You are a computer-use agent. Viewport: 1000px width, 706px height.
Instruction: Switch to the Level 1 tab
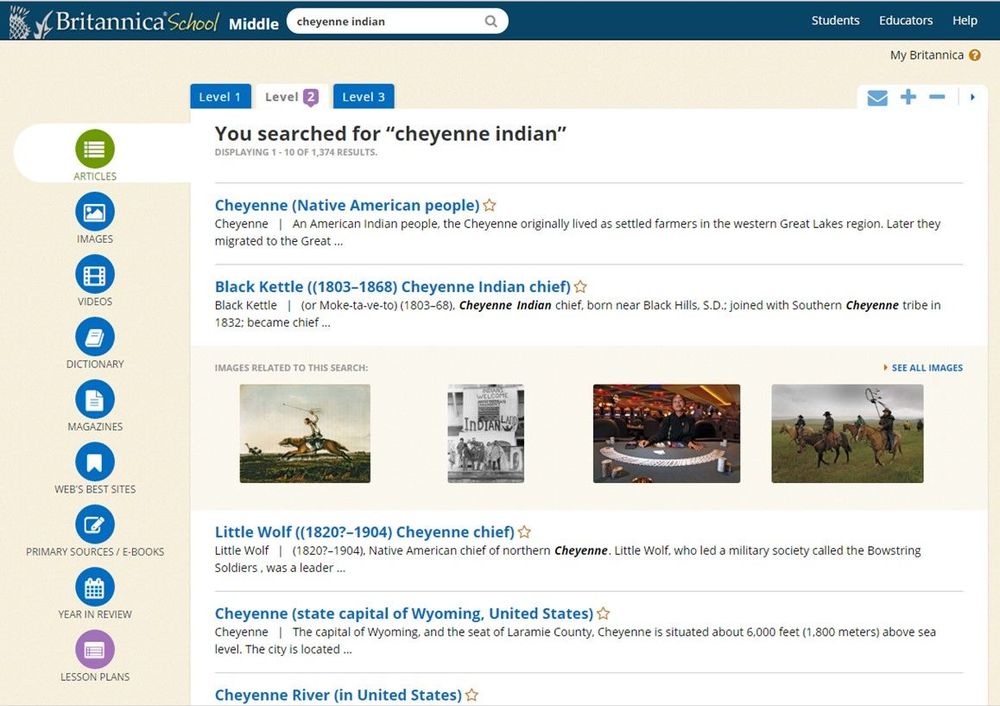pos(220,97)
